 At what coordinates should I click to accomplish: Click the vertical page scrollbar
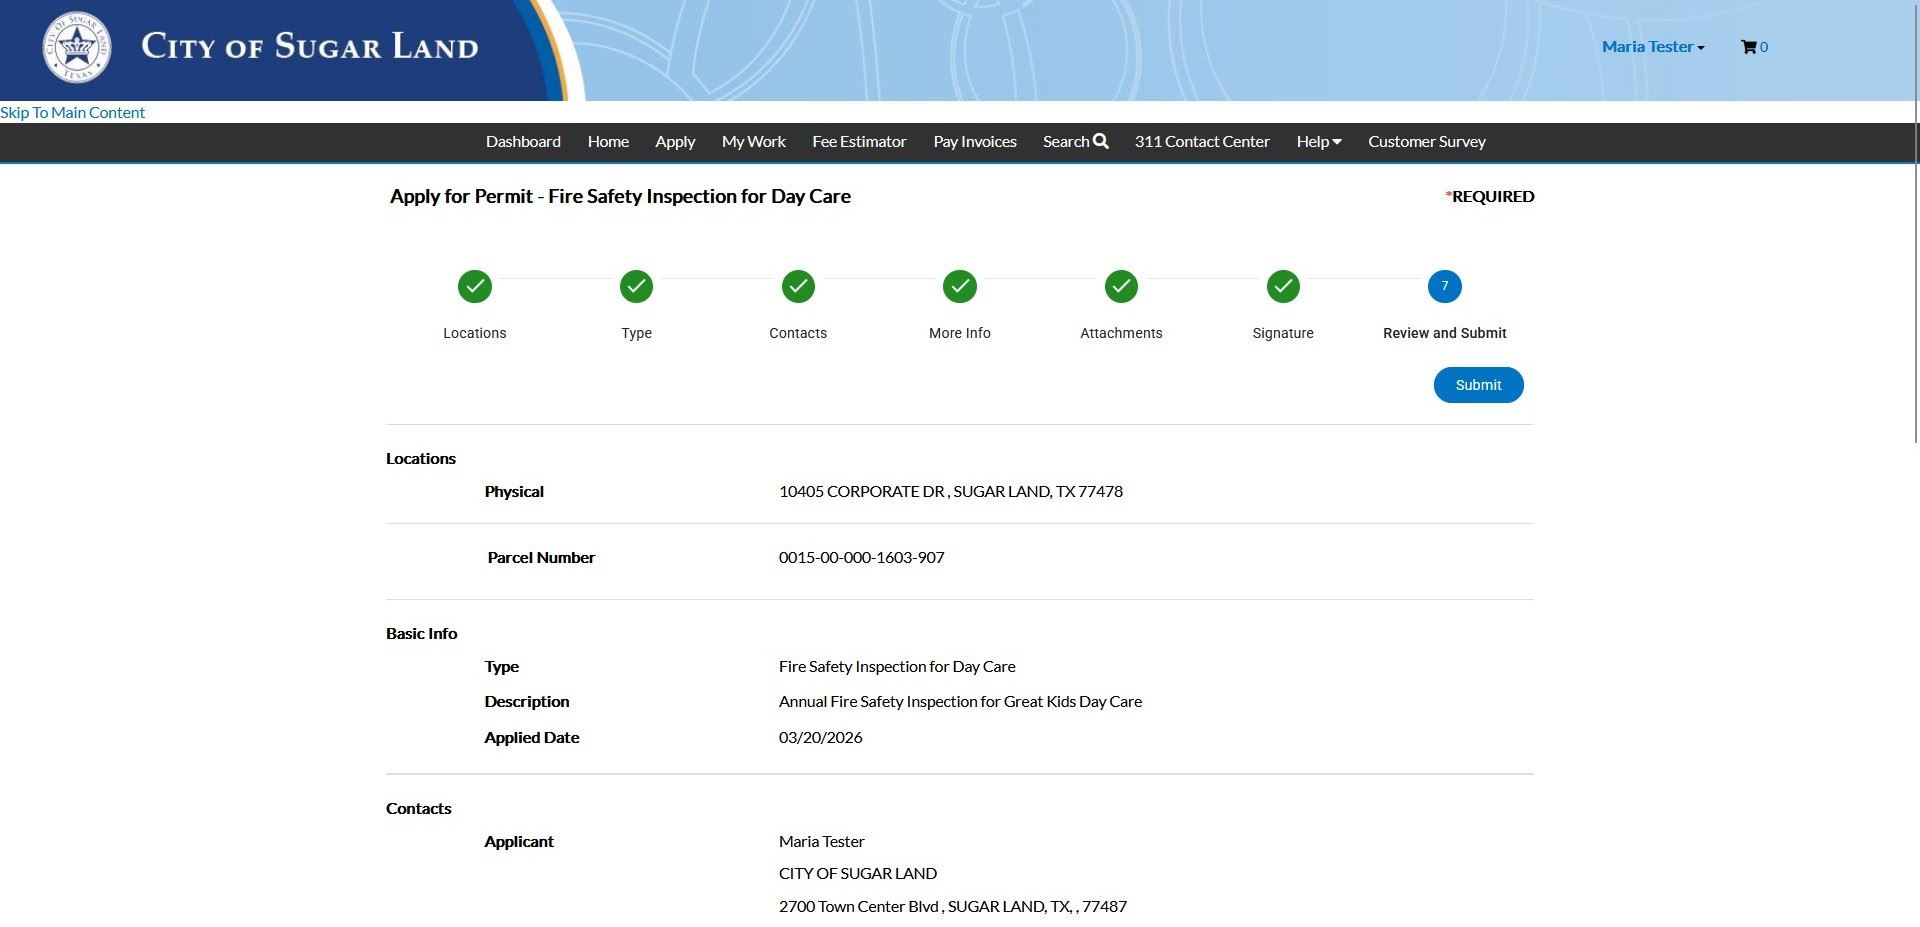pos(1915,220)
